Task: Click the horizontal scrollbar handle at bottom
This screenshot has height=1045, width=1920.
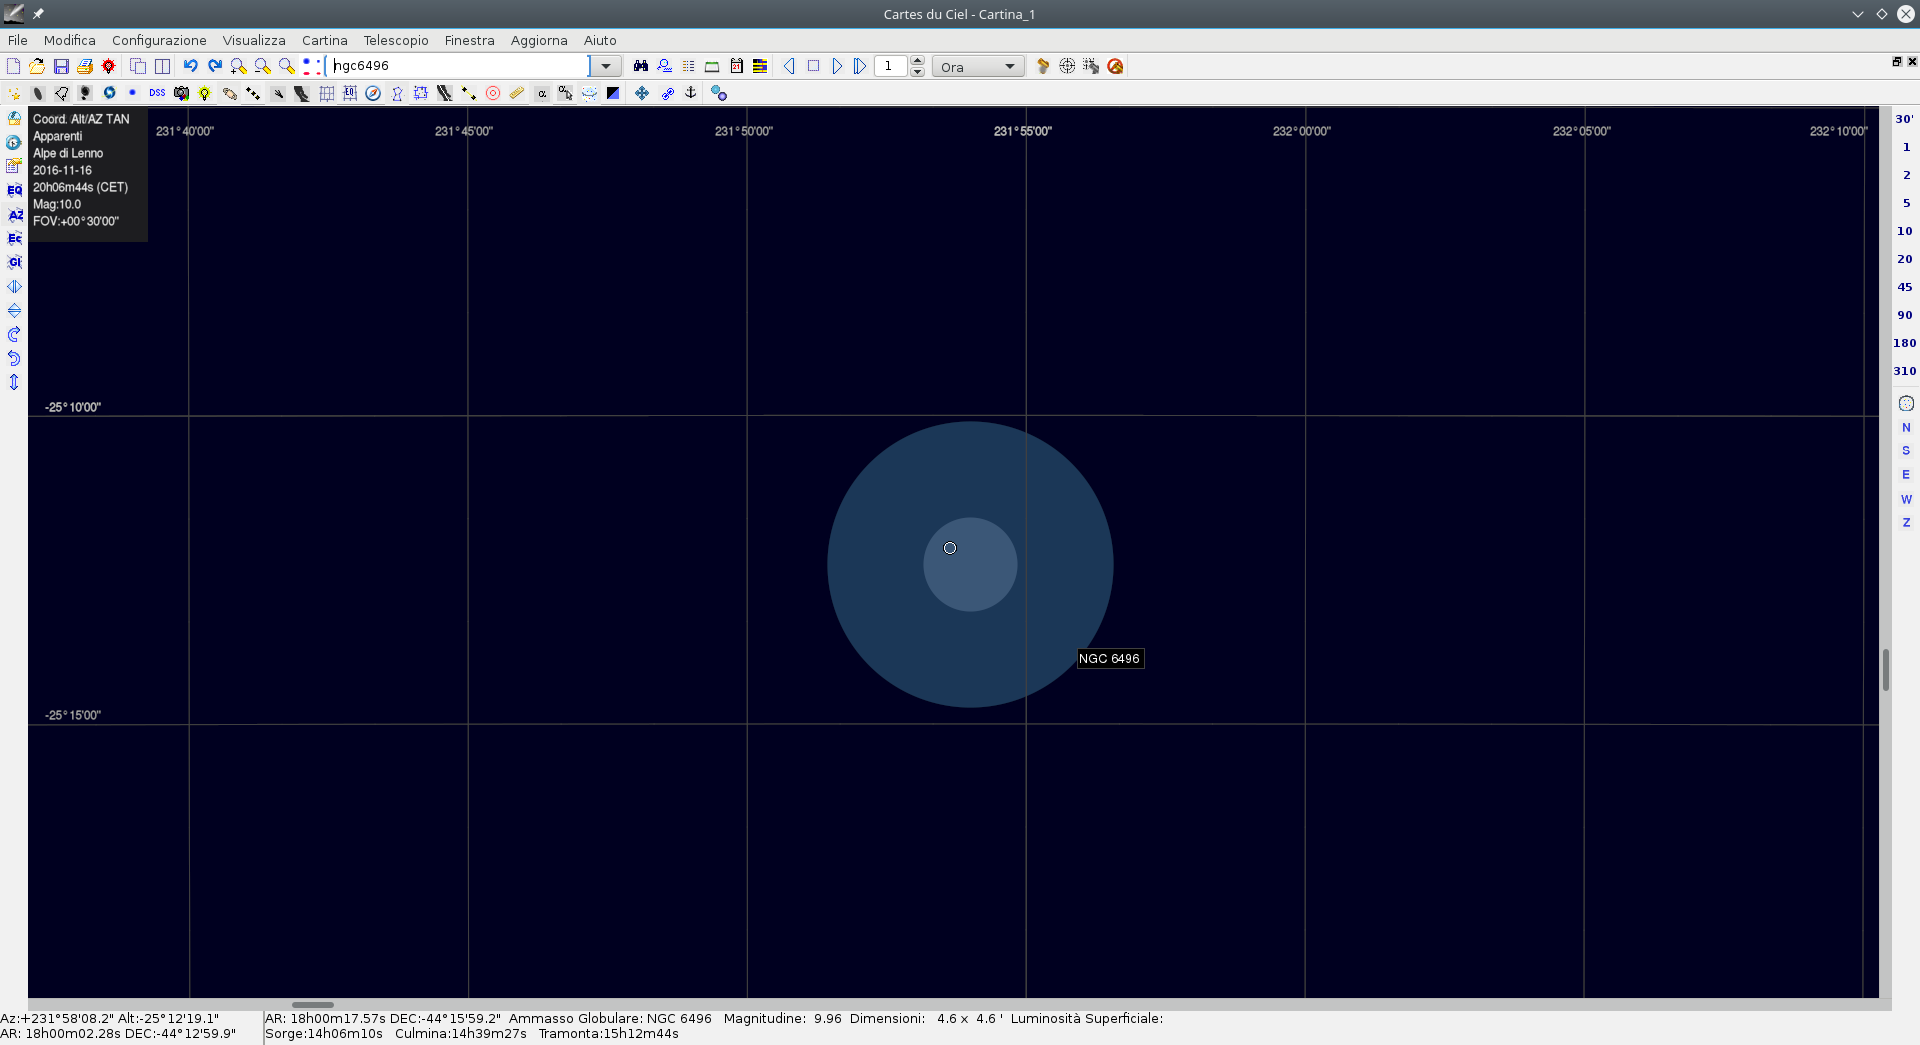Action: tap(313, 1005)
